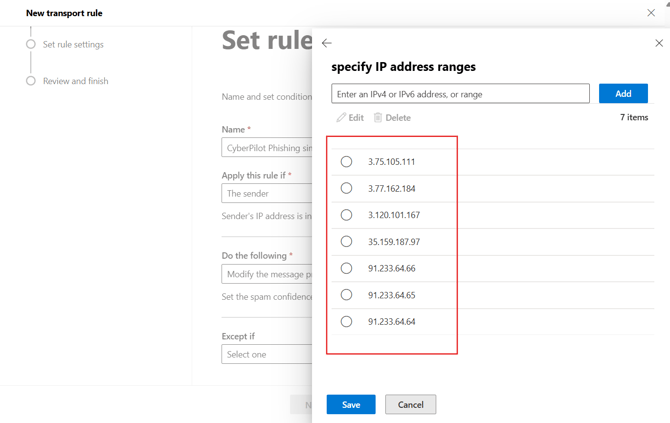Click the IPv4 or IPv6 address input field
This screenshot has height=423, width=670.
460,94
